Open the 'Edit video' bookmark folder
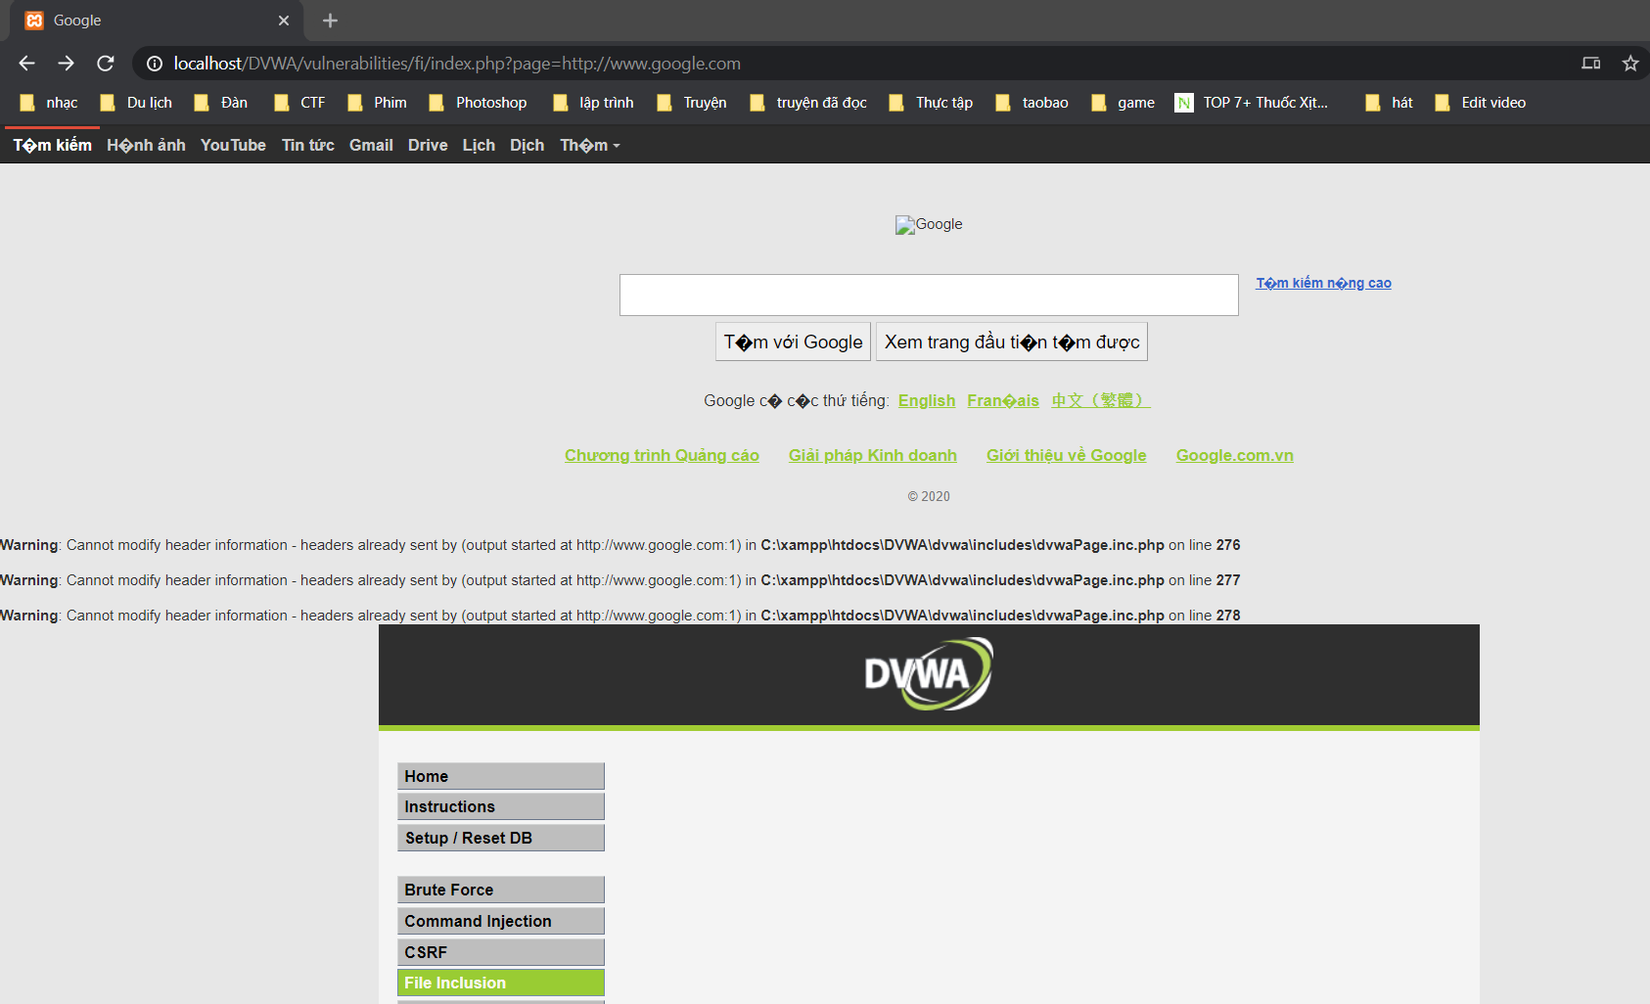Screen dimensions: 1650x1004 click(1480, 102)
